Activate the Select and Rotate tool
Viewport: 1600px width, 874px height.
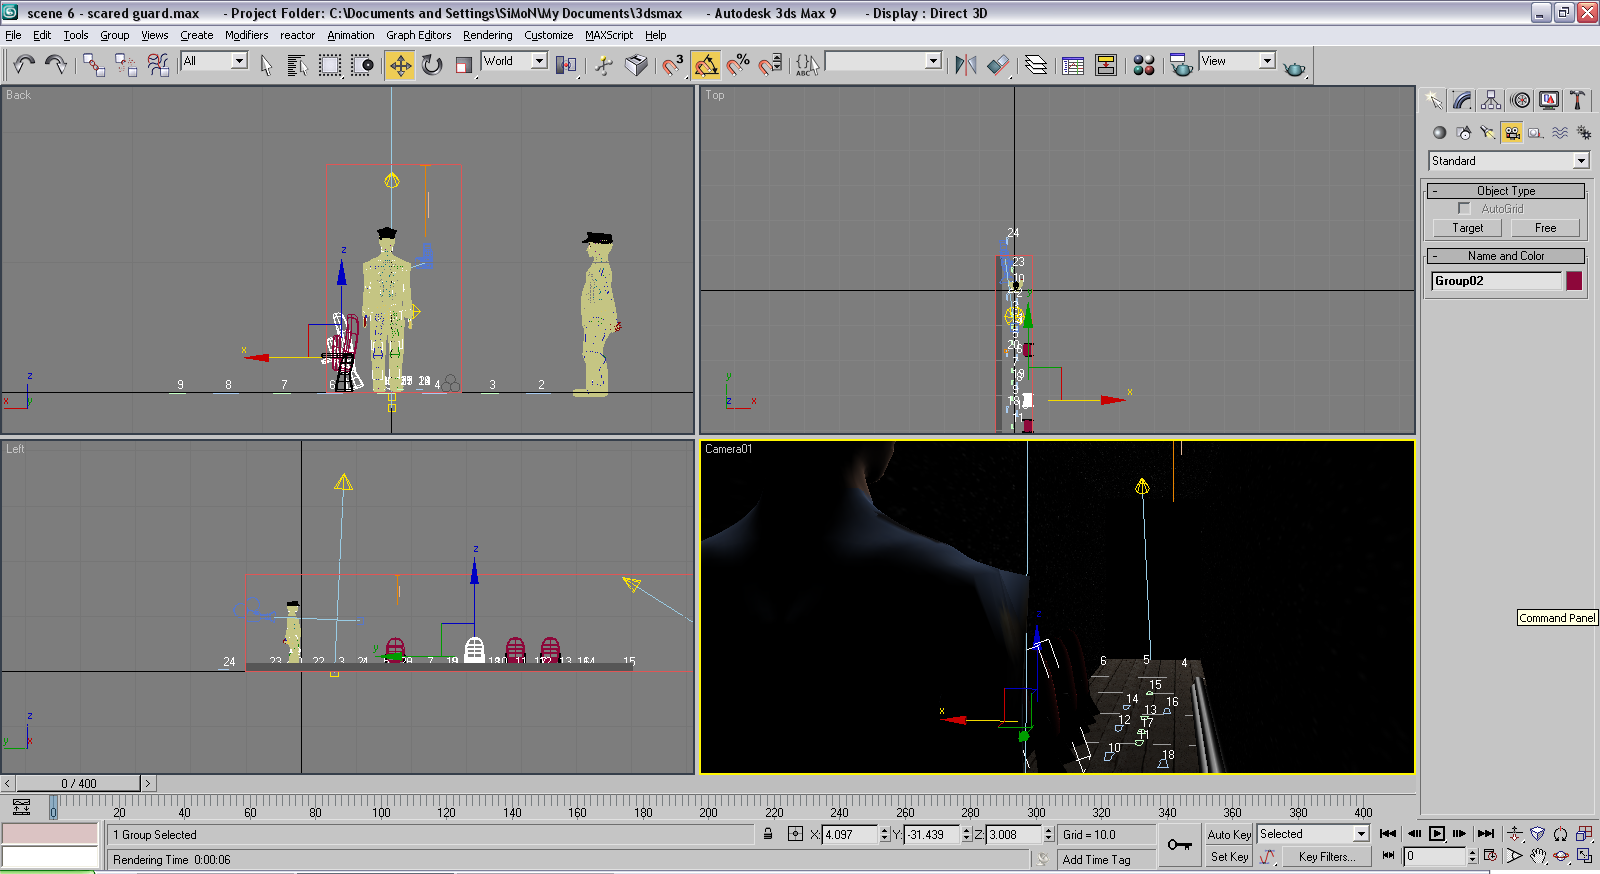coord(432,65)
